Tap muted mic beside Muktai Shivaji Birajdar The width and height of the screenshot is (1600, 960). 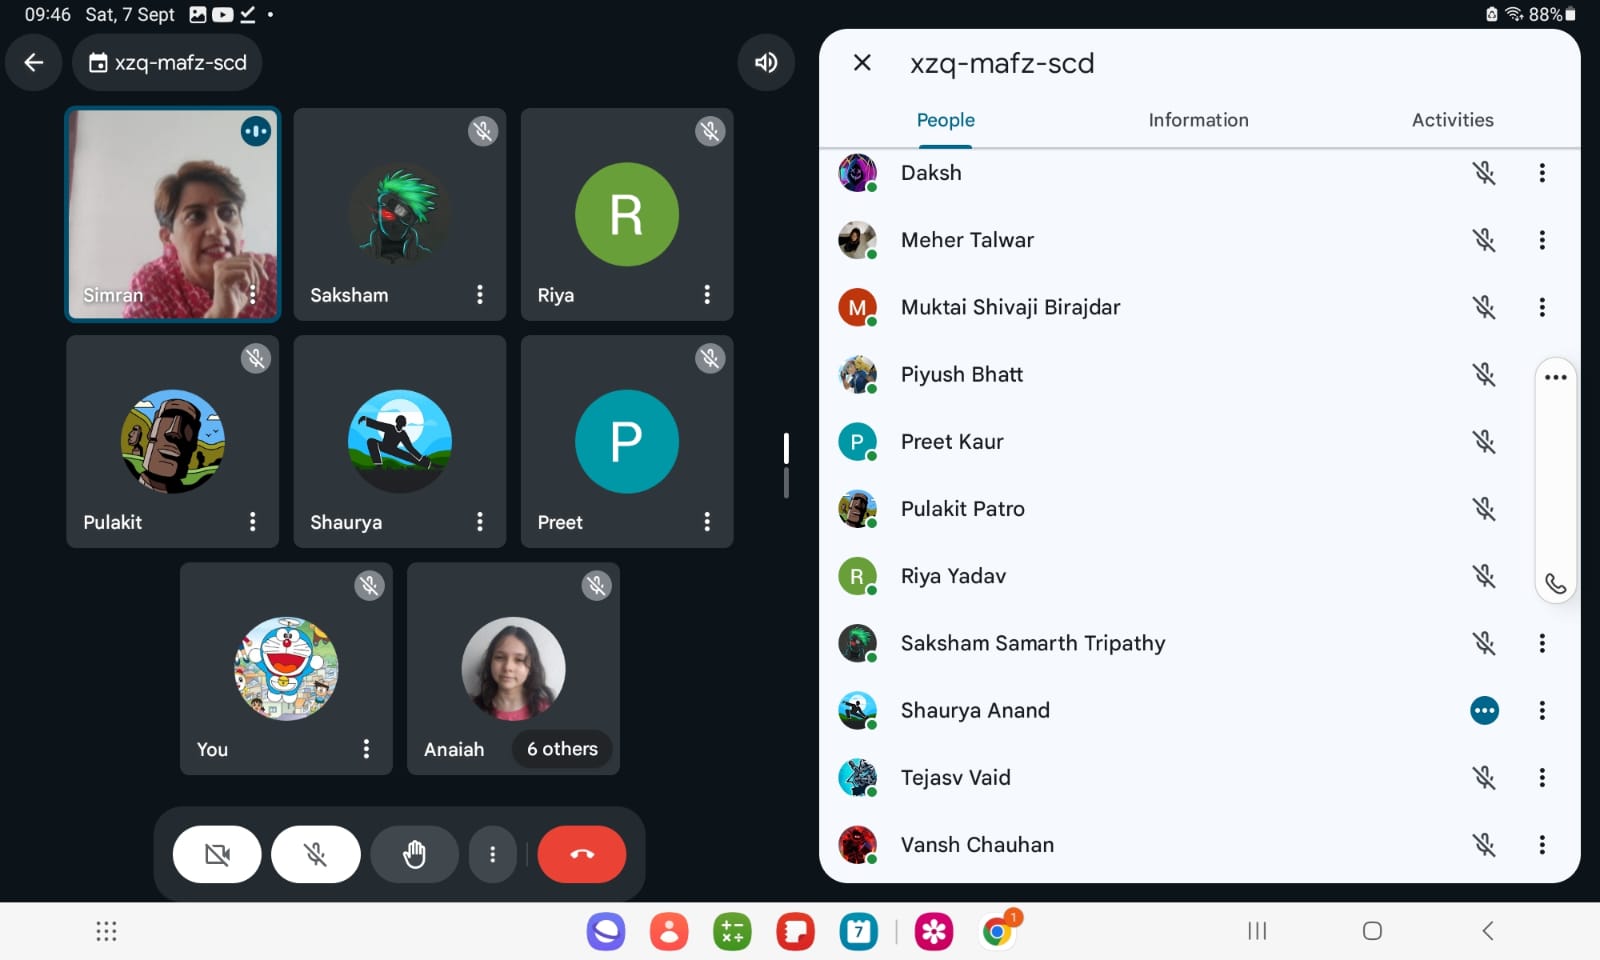click(1484, 307)
